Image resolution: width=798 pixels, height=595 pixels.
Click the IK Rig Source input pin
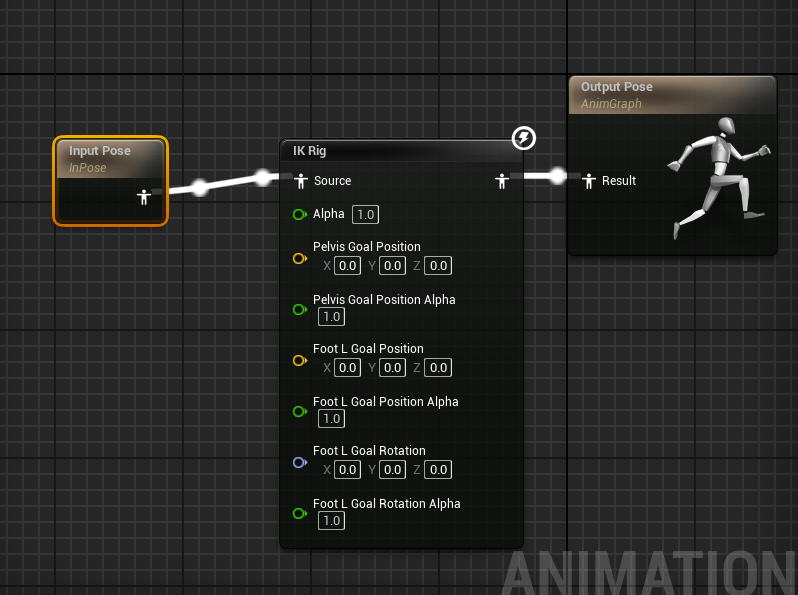click(301, 181)
